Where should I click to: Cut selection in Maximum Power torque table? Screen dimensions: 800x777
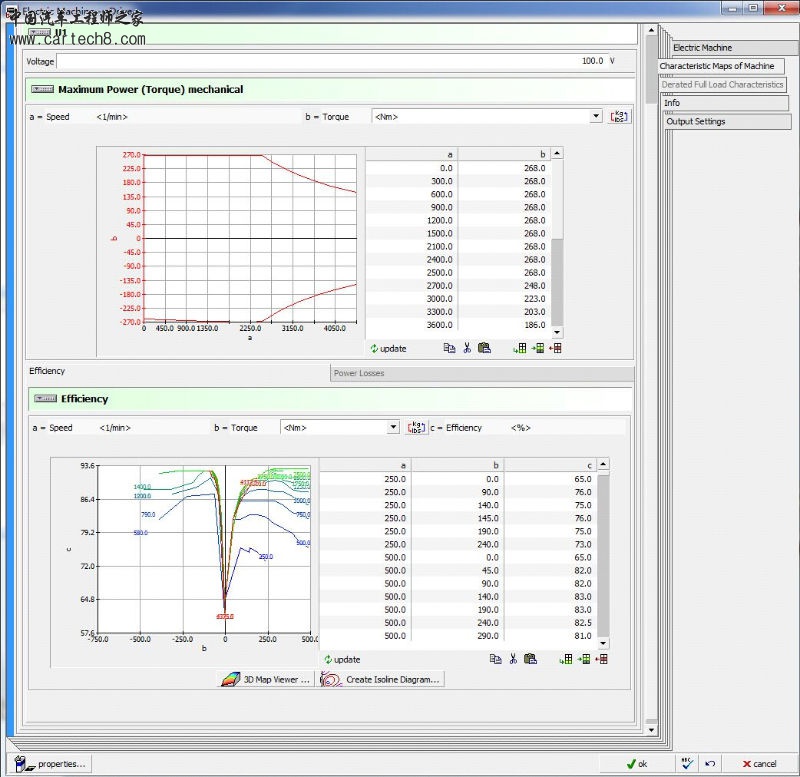click(467, 348)
